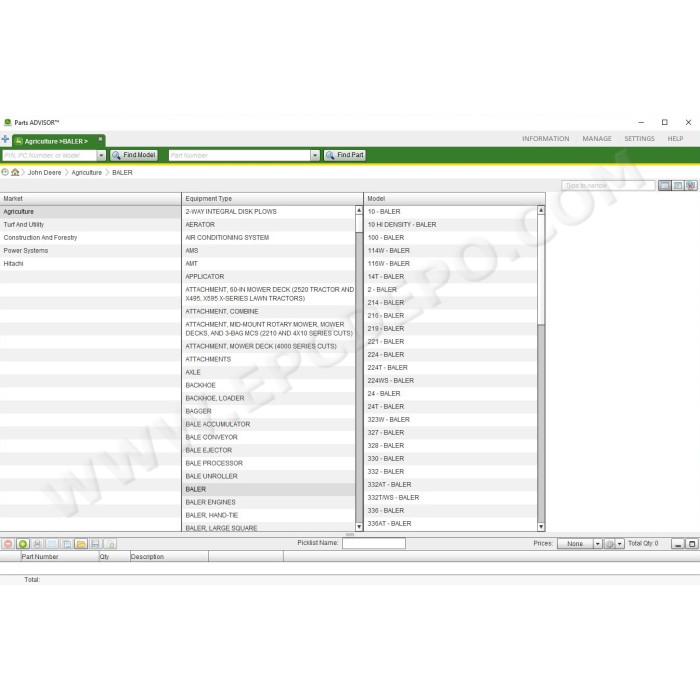700x700 pixels.
Task: Select Agriculture market row
Action: coord(91,212)
